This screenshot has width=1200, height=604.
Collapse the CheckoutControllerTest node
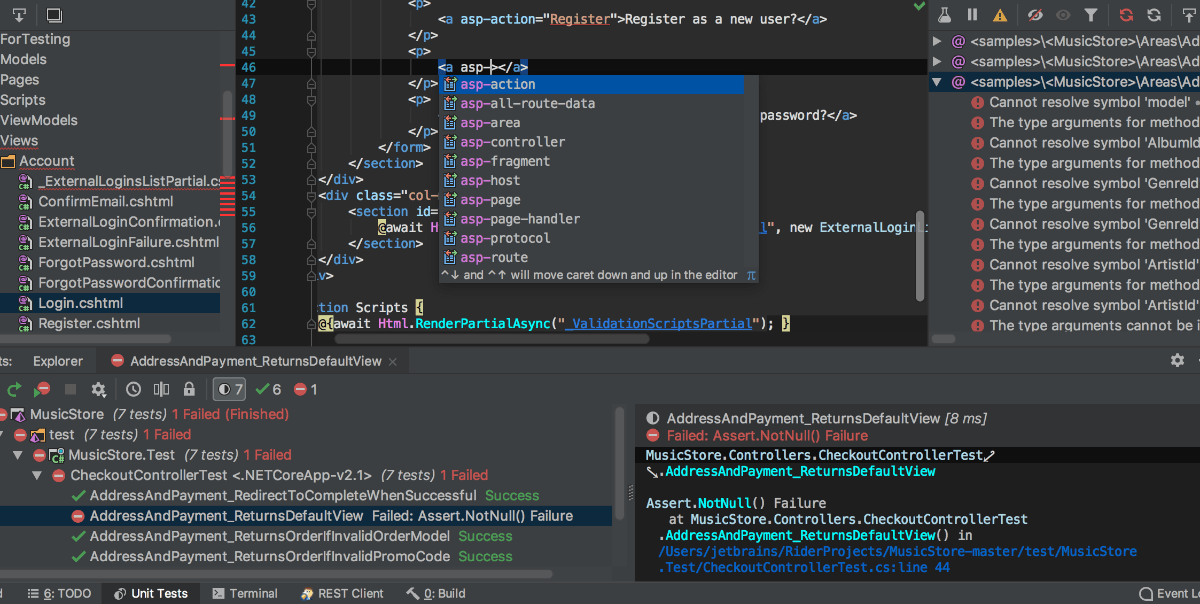[x=36, y=475]
